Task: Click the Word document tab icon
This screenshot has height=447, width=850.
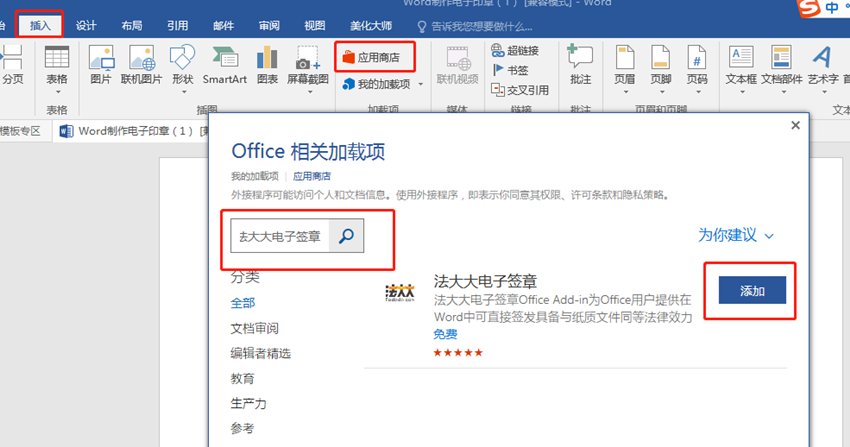Action: (66, 131)
